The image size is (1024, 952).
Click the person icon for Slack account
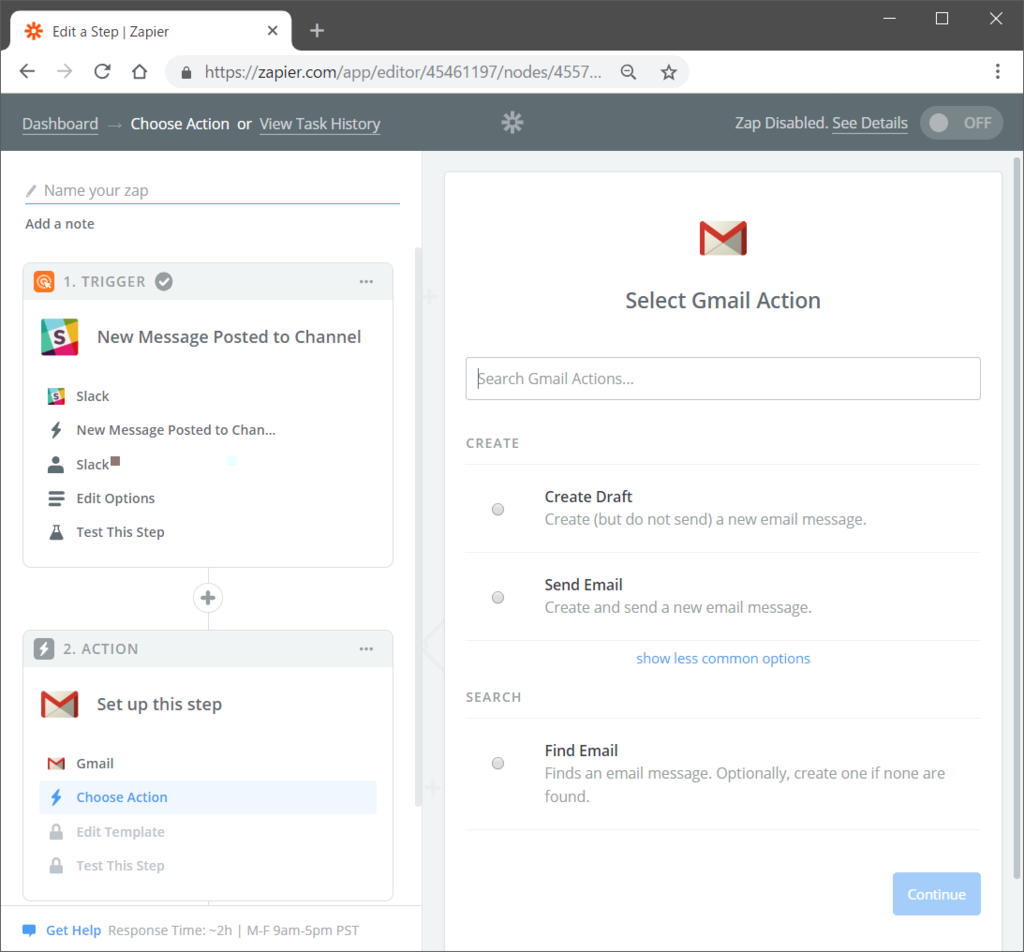[x=56, y=464]
